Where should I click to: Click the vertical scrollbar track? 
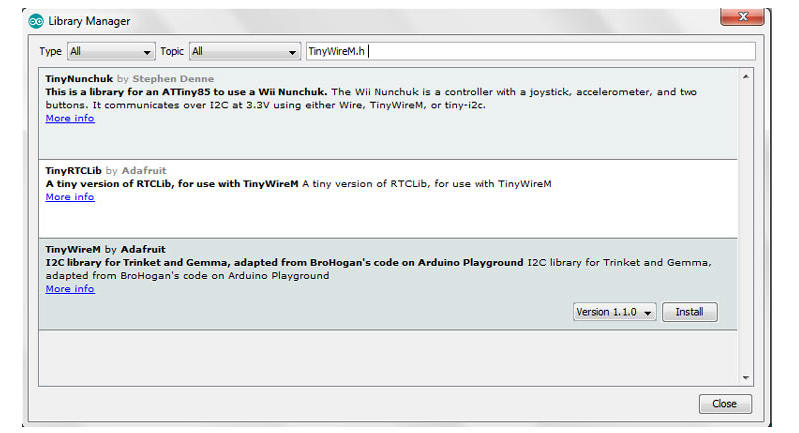coord(745,230)
